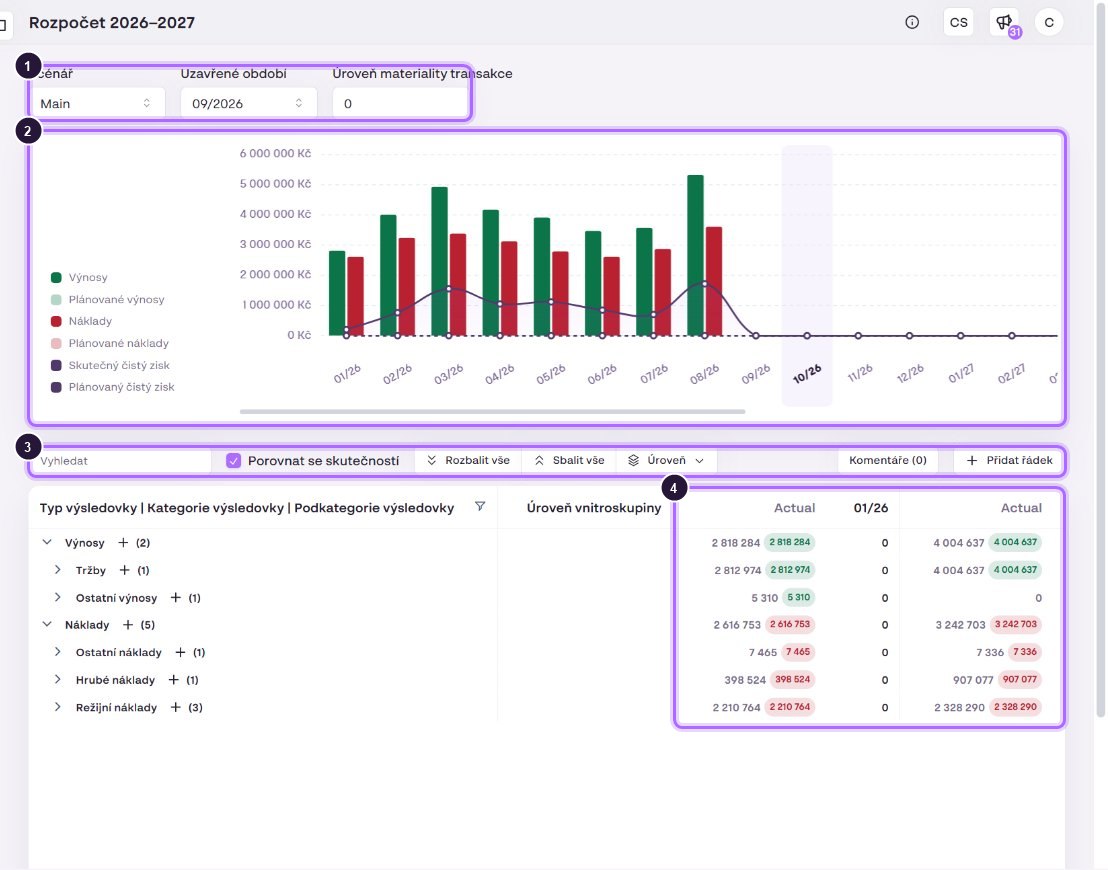Viewport: 1108px width, 870px height.
Task: Click the Vyhledat search field
Action: 120,461
